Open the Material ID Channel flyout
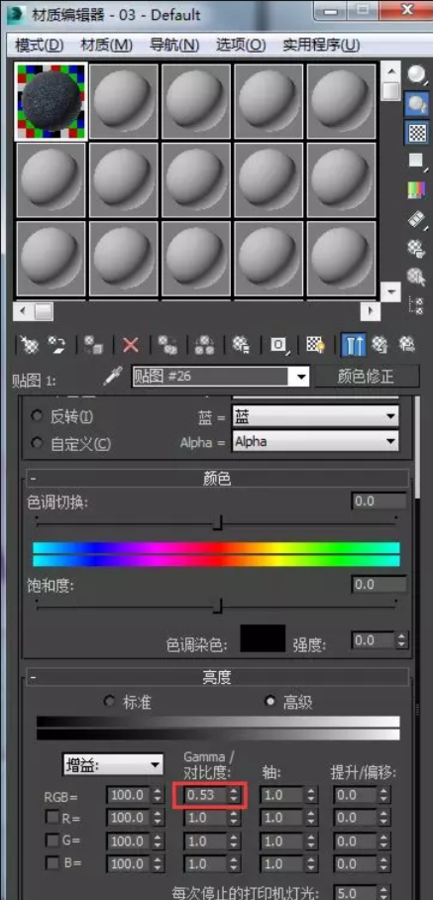The image size is (433, 900). (x=280, y=344)
